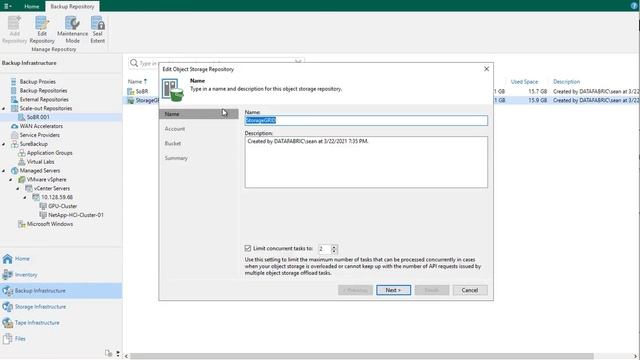This screenshot has height=360, width=640.
Task: Click the Edit Repository ribbon icon
Action: (x=42, y=29)
